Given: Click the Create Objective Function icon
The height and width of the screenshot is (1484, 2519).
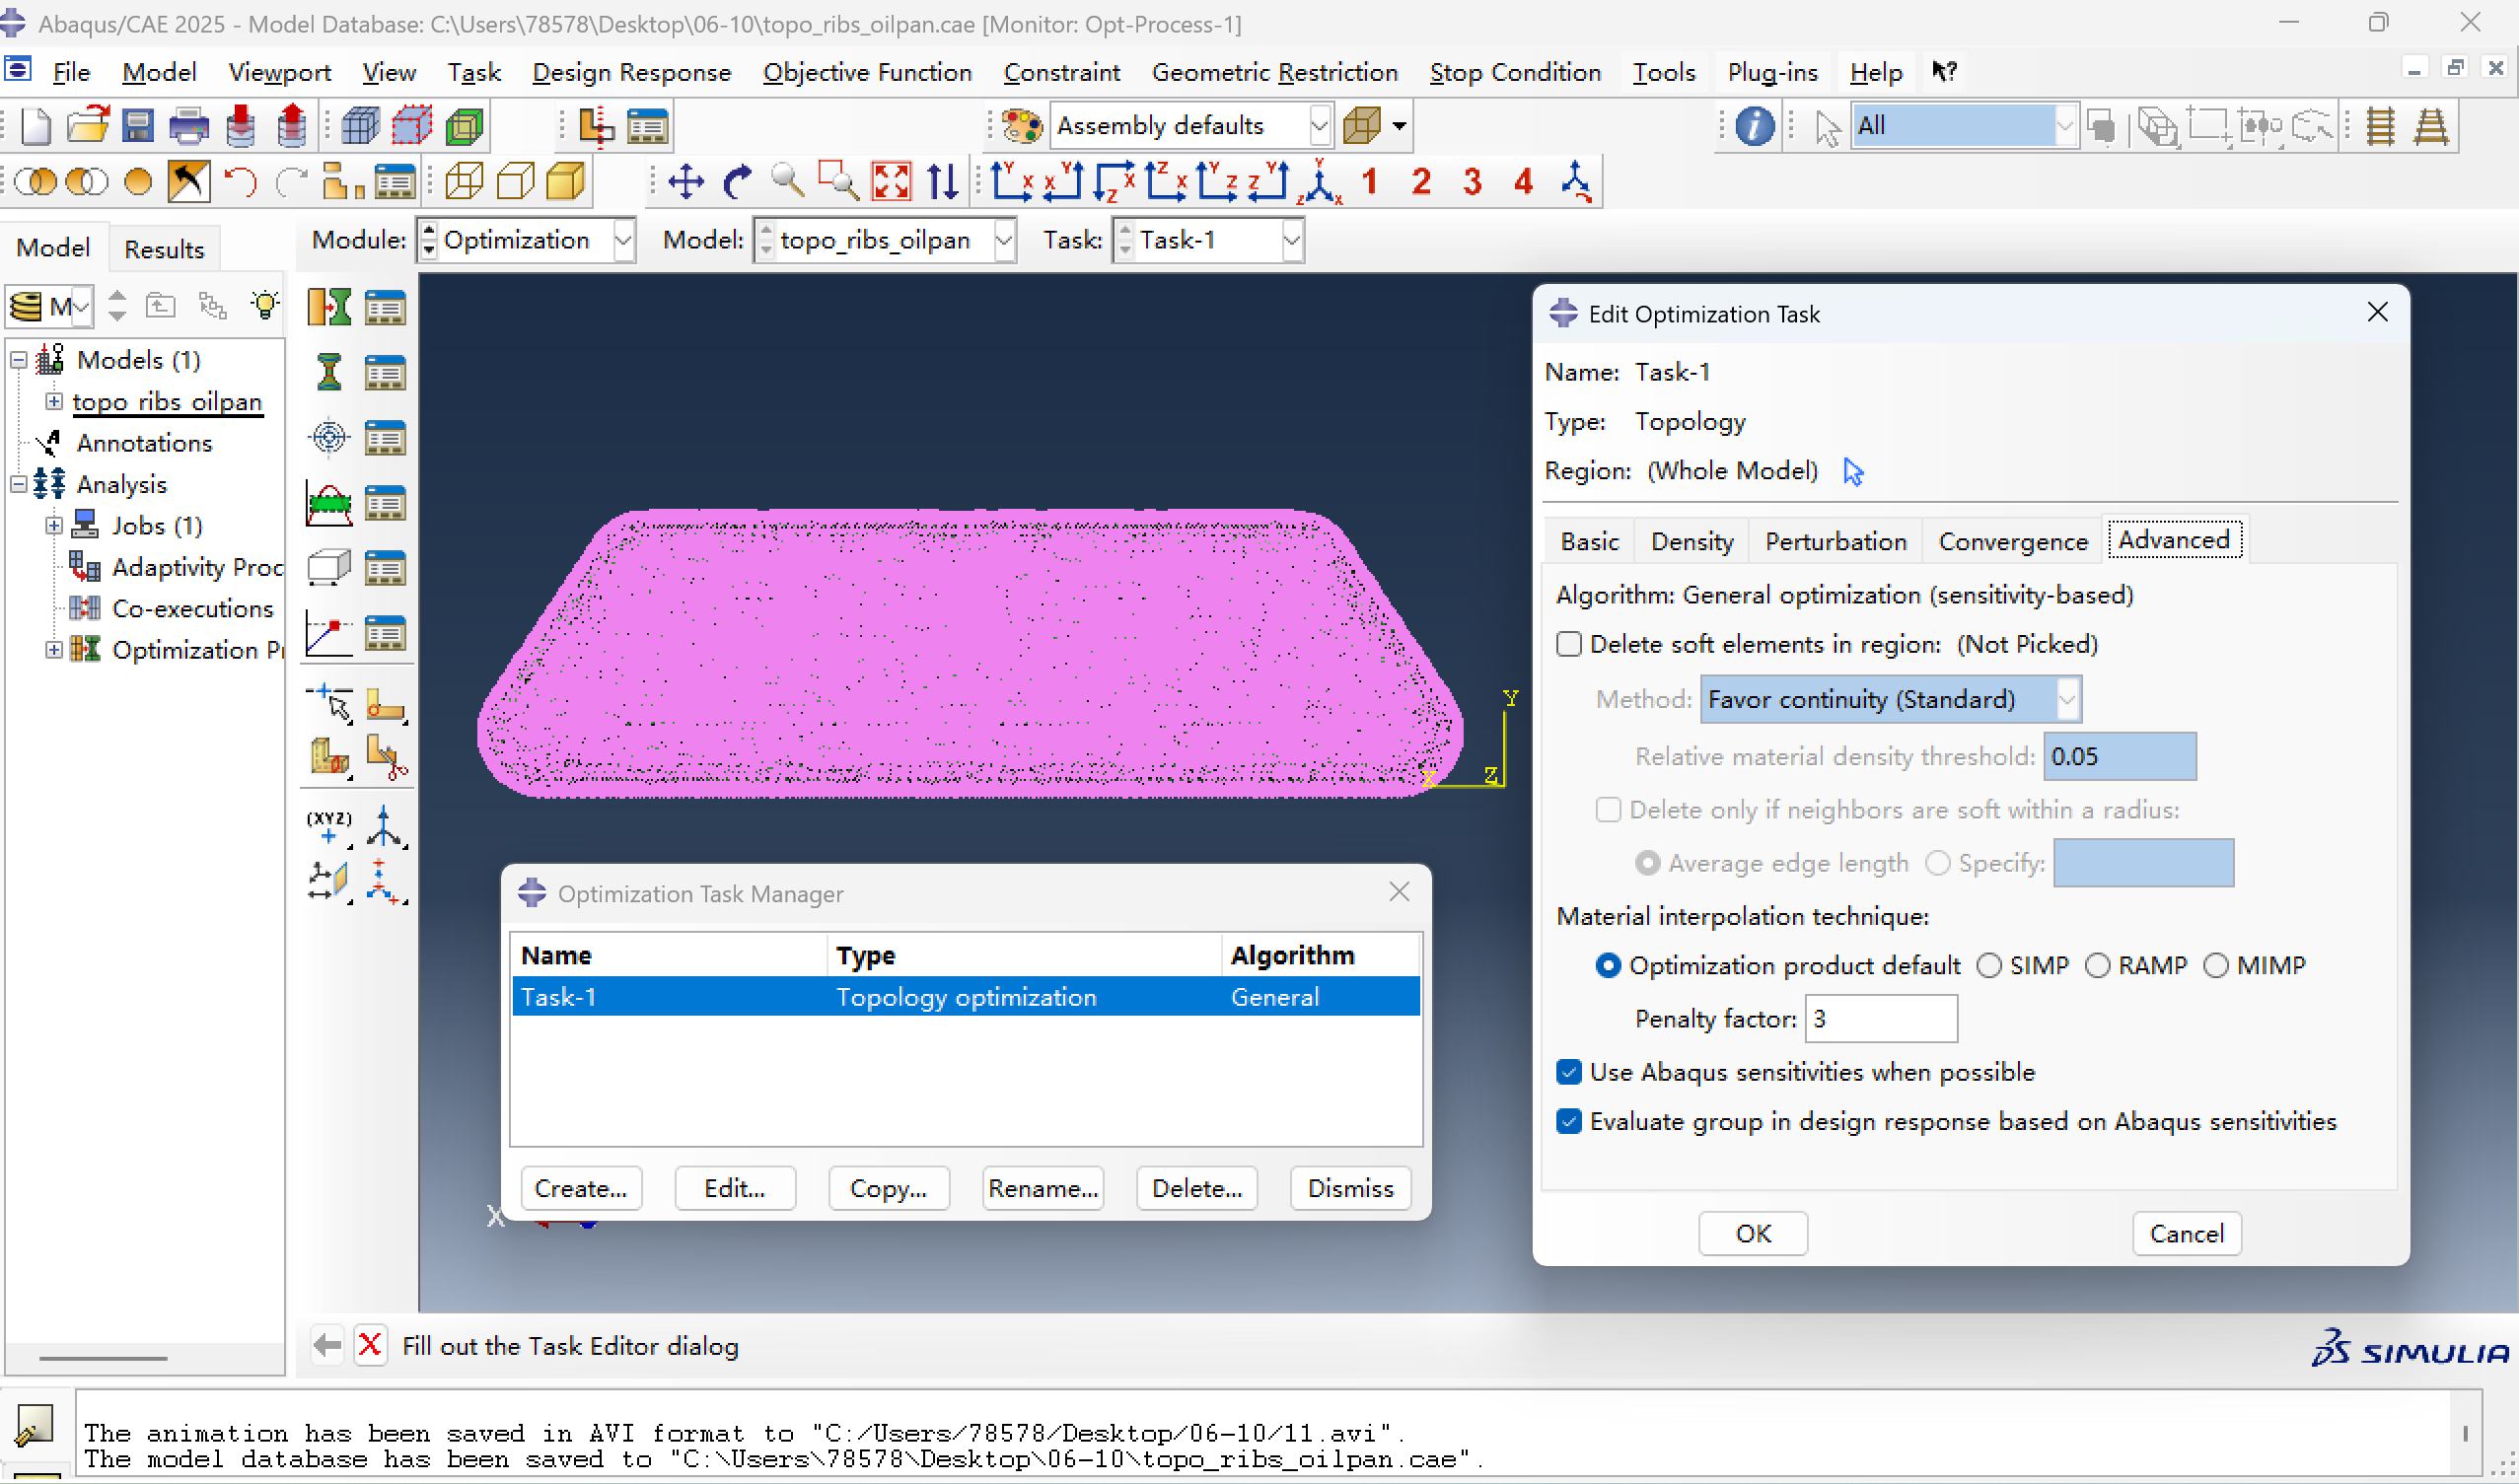Looking at the screenshot, I should 329,437.
